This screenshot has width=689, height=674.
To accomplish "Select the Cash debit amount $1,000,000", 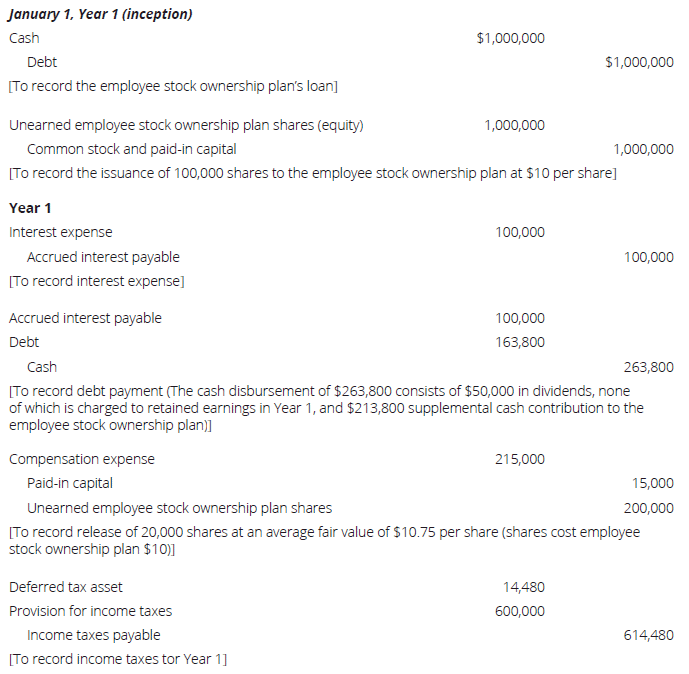I will point(511,38).
